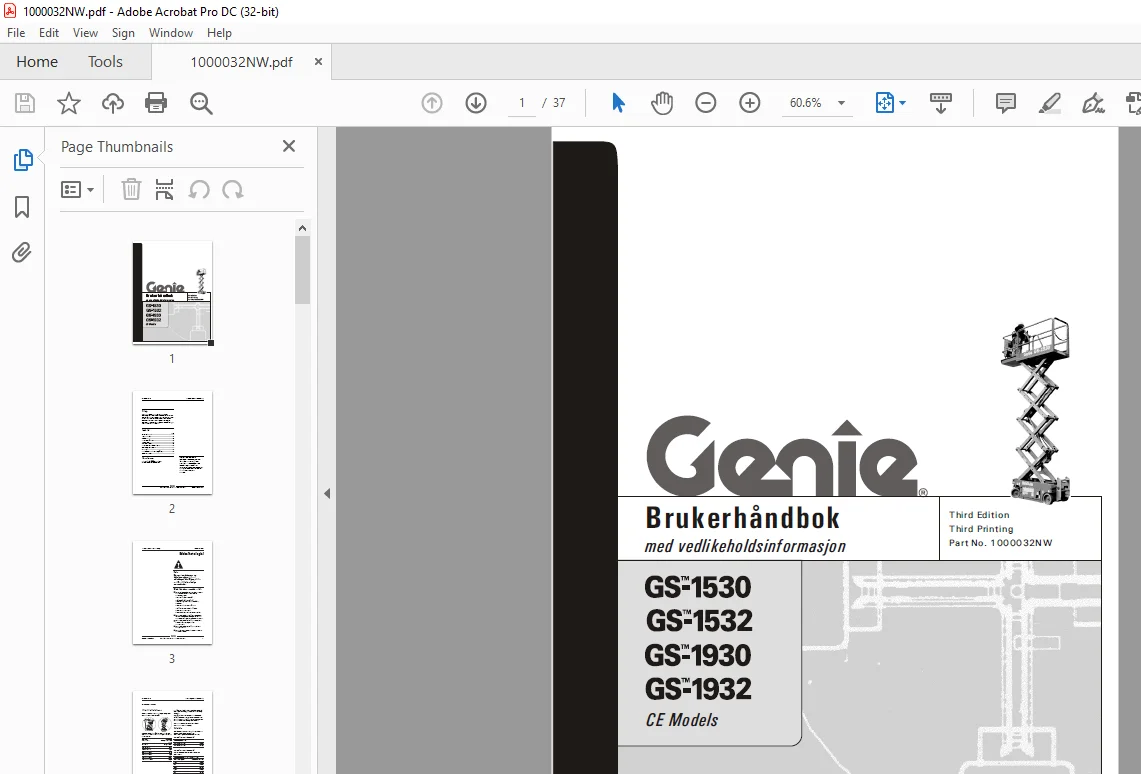This screenshot has height=774, width=1141.
Task: Click the 60.6% zoom value field
Action: coord(806,103)
